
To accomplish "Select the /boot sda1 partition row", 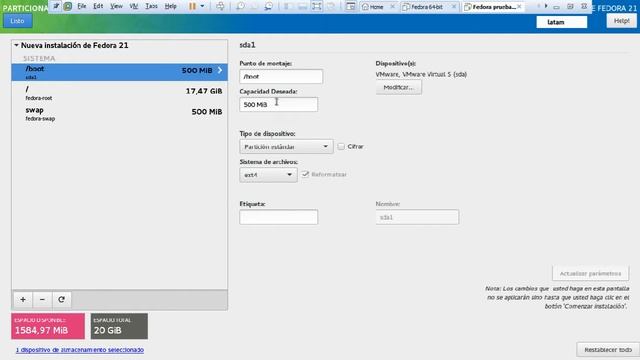I will [x=120, y=72].
